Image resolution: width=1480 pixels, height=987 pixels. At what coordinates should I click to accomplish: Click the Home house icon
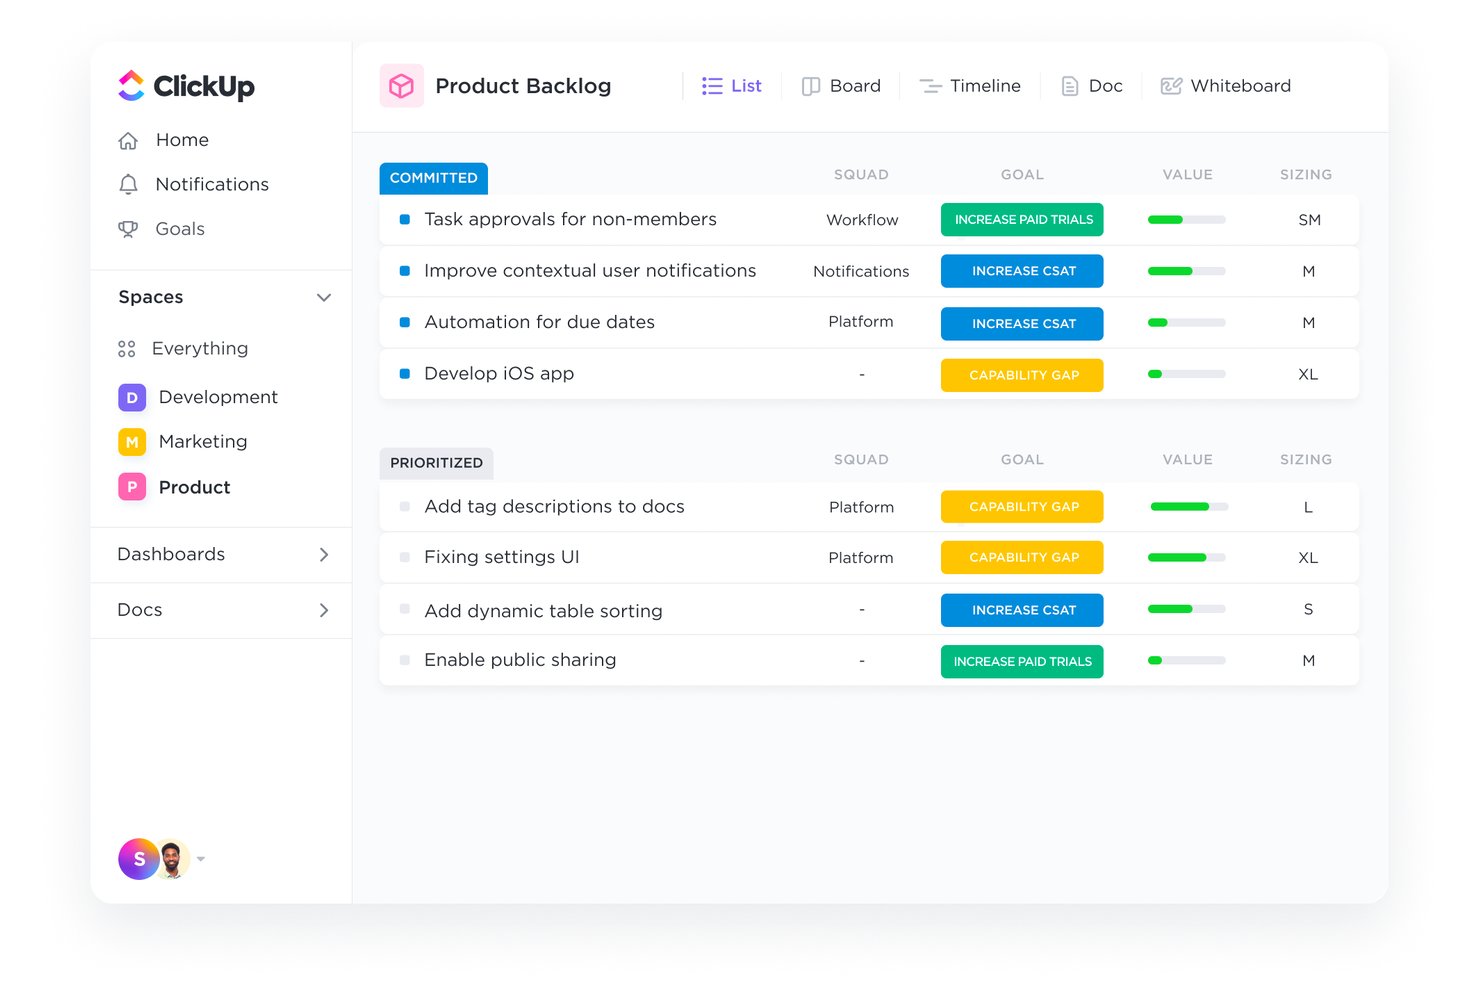point(128,141)
